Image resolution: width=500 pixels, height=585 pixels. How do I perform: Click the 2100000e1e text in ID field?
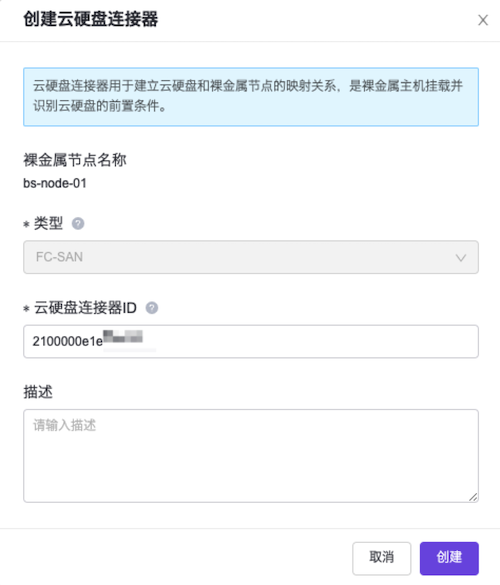tap(68, 341)
